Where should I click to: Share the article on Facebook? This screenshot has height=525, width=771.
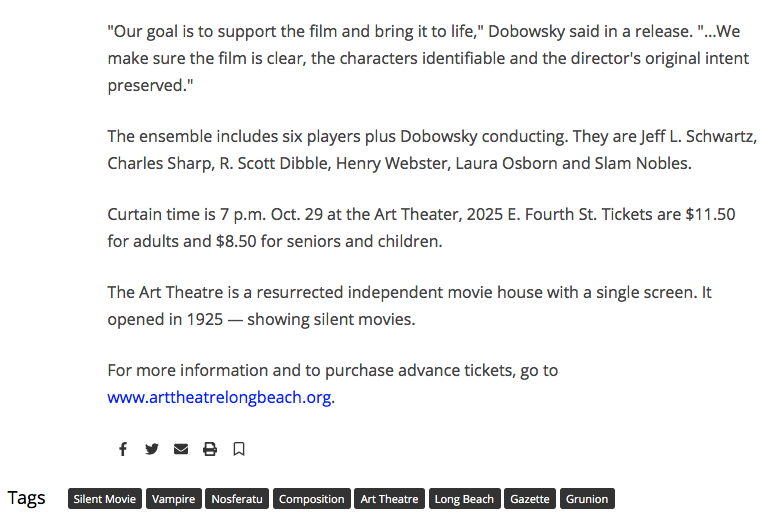tap(123, 449)
